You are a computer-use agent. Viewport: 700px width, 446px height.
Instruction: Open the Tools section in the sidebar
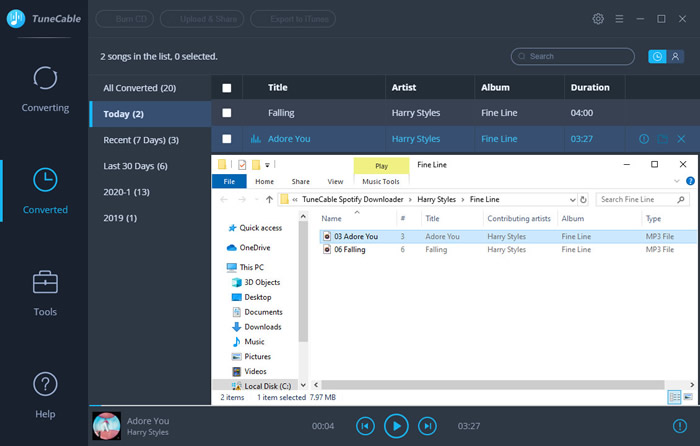tap(45, 293)
